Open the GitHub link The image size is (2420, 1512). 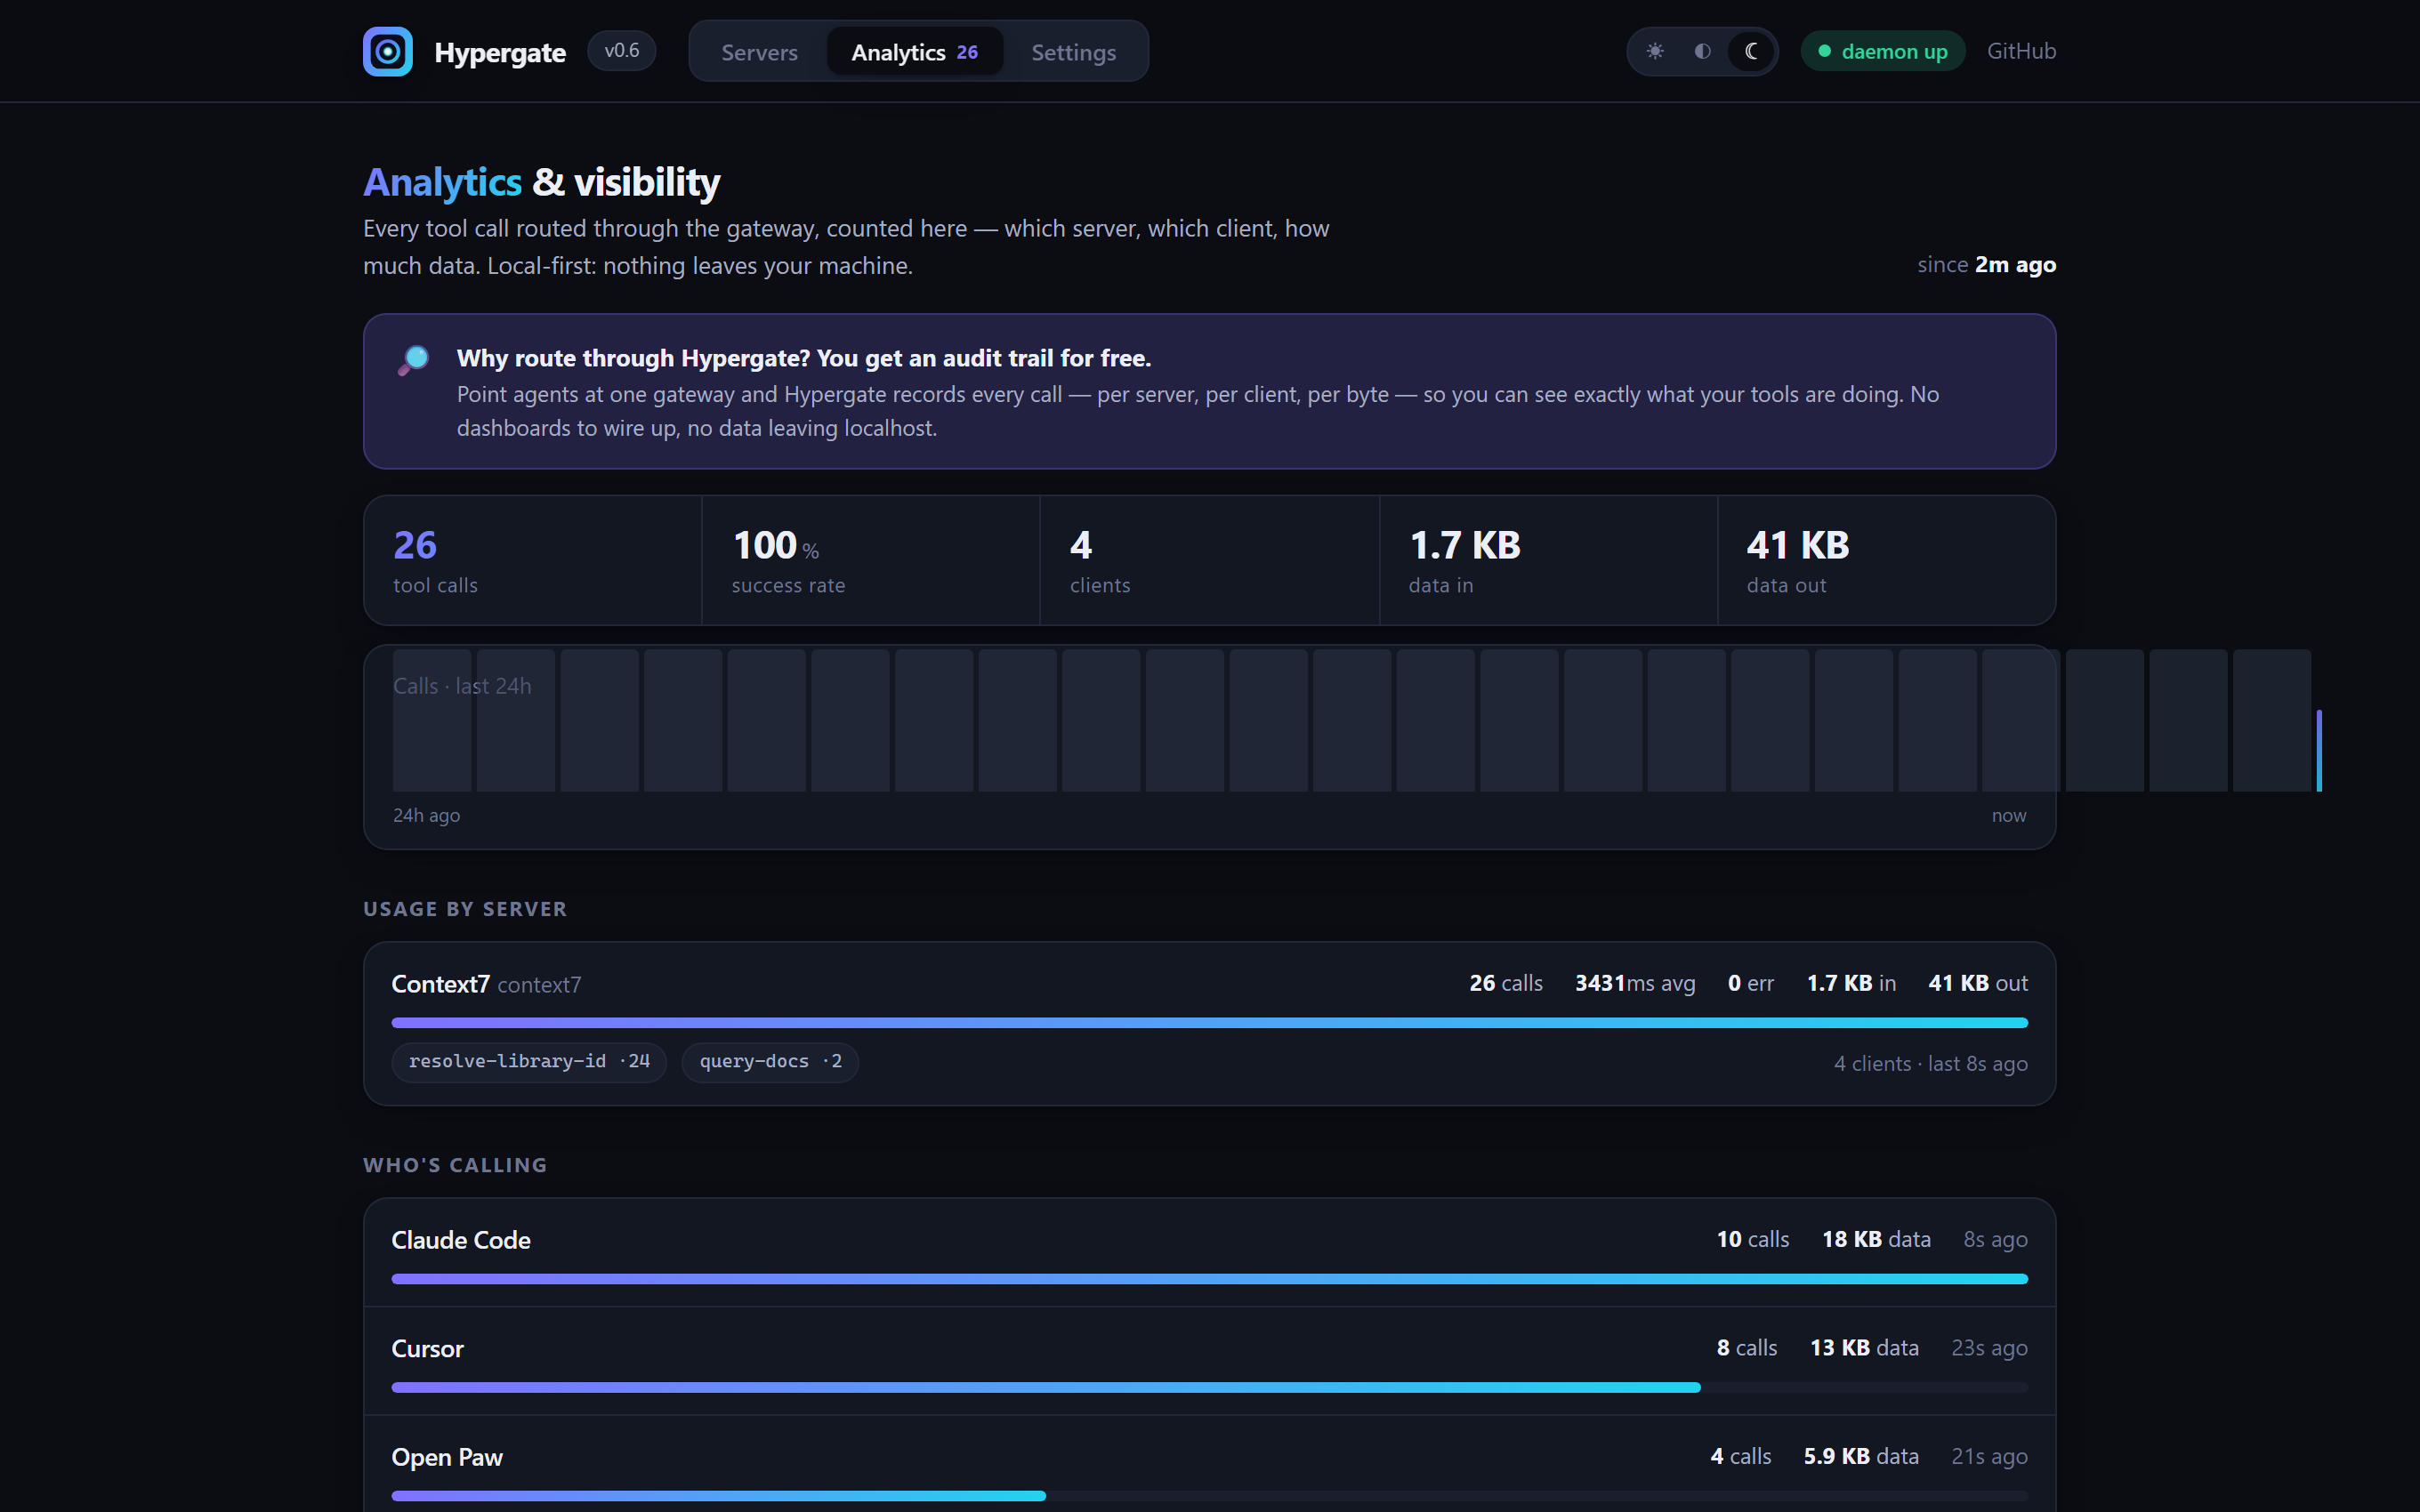point(2021,51)
